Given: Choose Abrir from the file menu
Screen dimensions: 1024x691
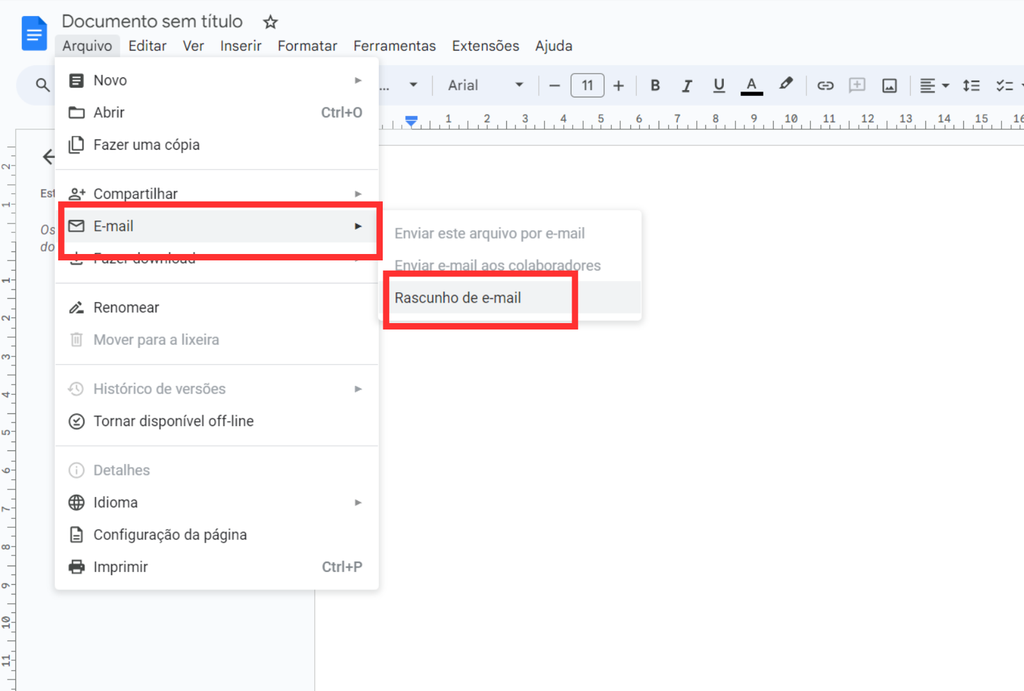Looking at the screenshot, I should (x=217, y=112).
